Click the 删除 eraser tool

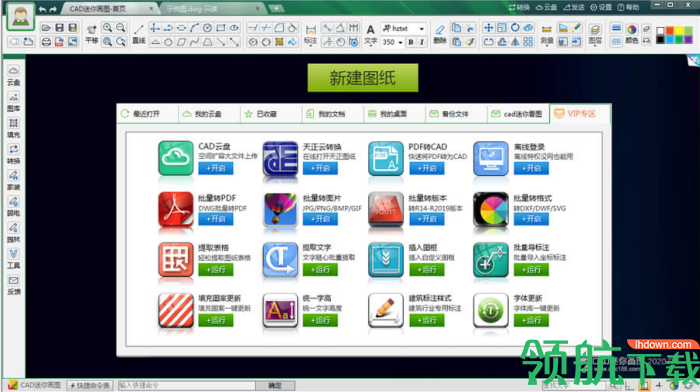pyautogui.click(x=440, y=34)
